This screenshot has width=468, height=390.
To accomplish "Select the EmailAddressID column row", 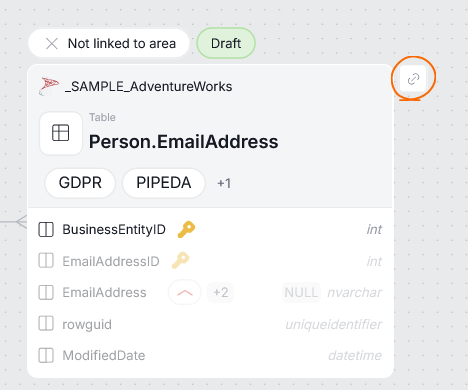I will tap(210, 261).
